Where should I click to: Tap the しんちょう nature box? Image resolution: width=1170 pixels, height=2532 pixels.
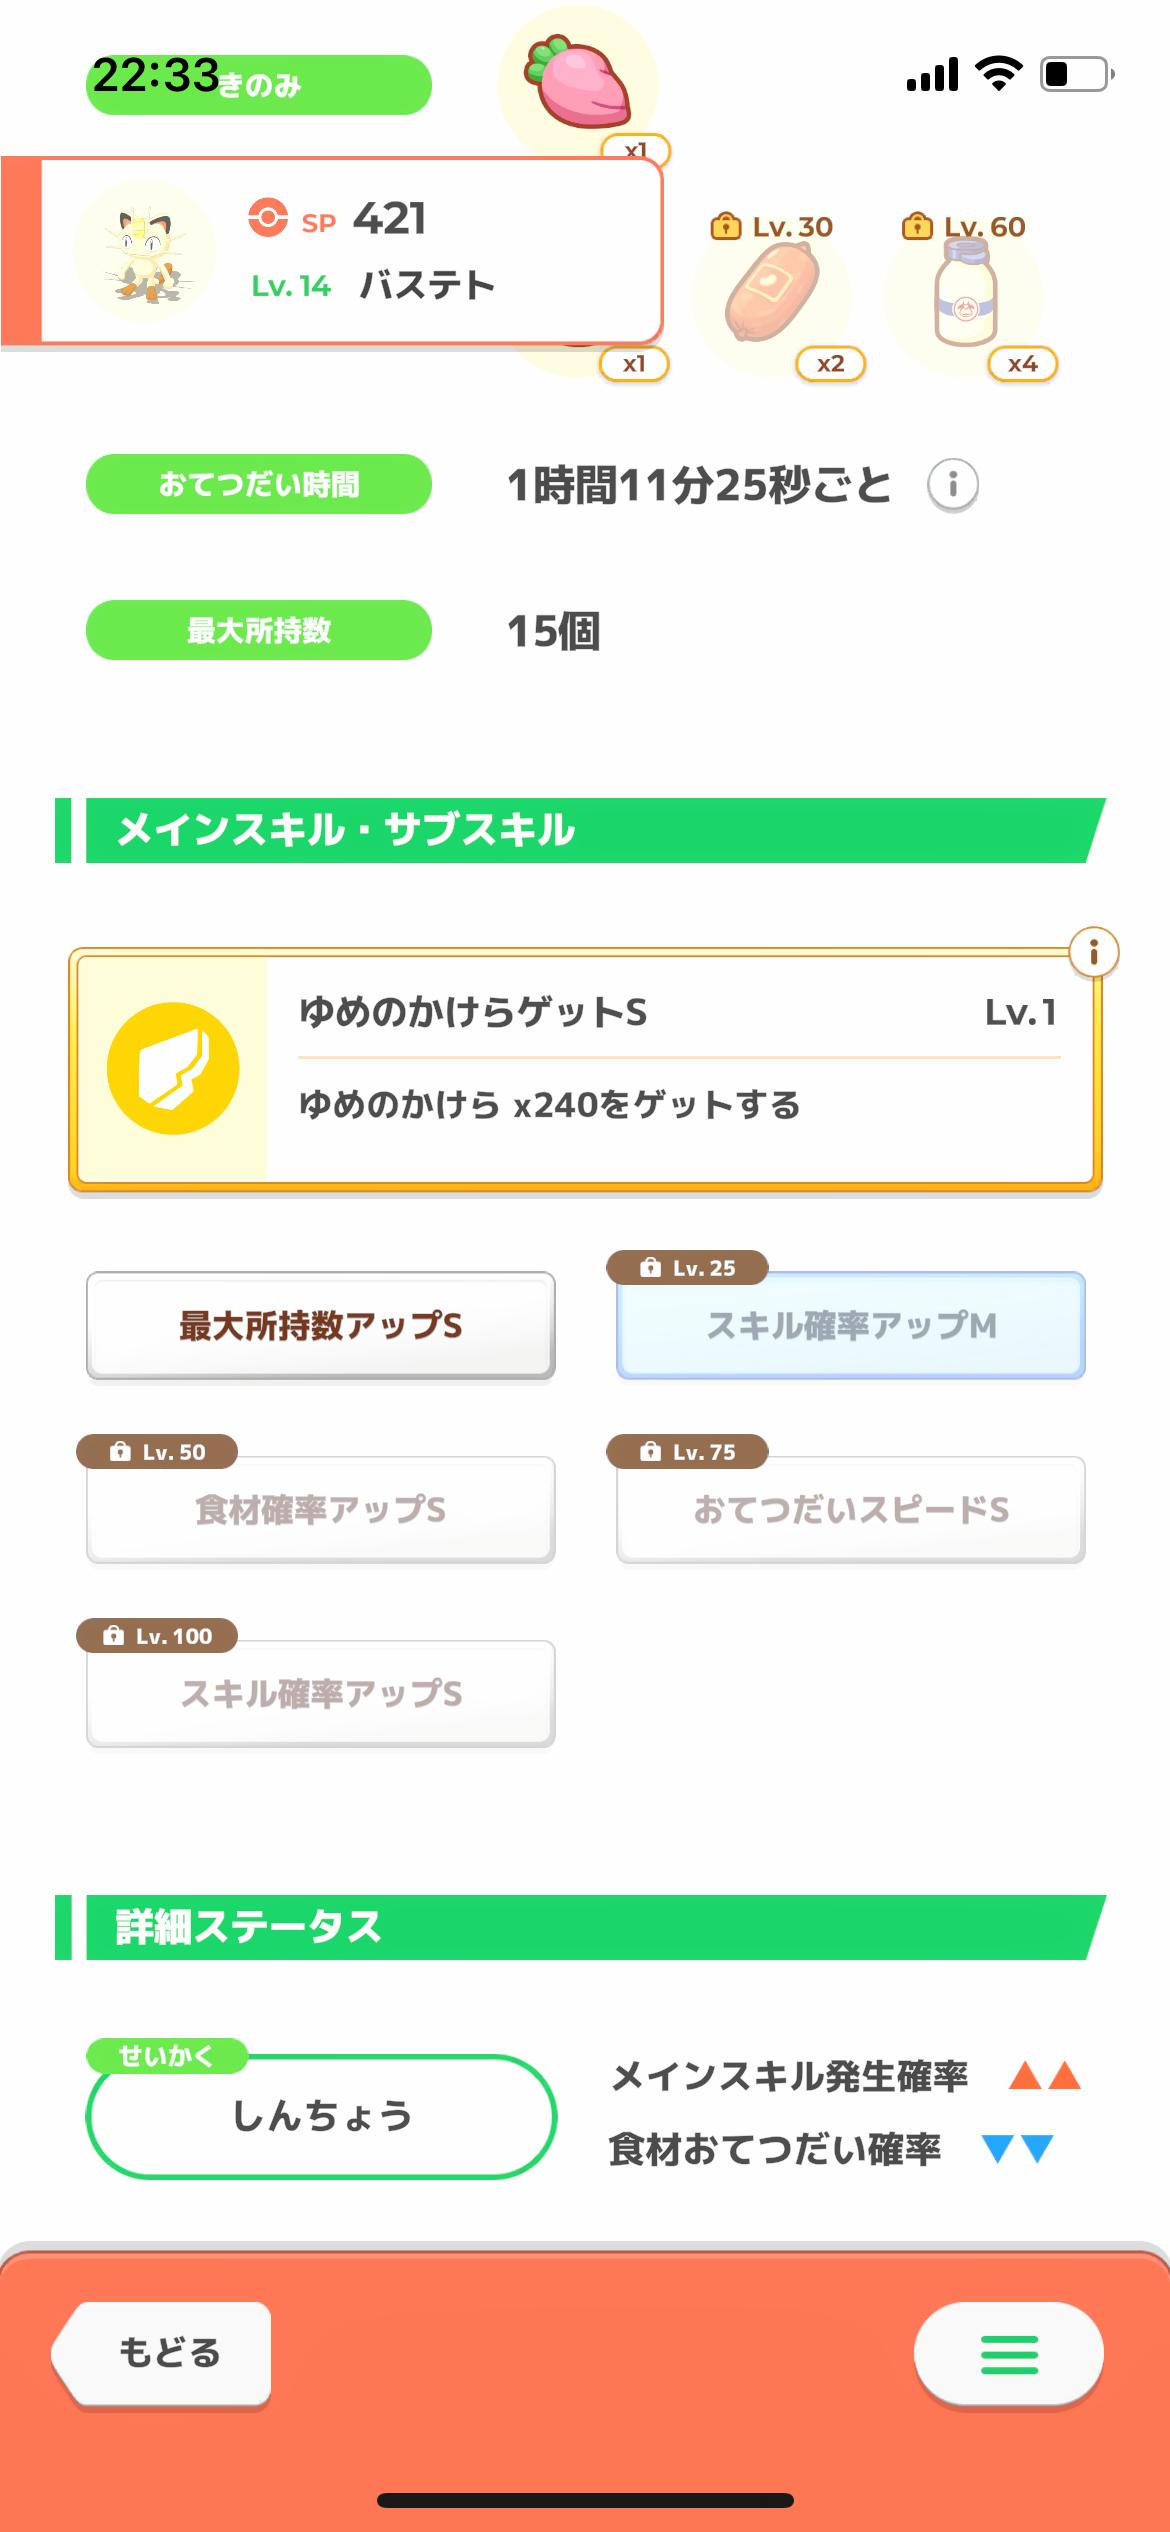click(321, 2116)
